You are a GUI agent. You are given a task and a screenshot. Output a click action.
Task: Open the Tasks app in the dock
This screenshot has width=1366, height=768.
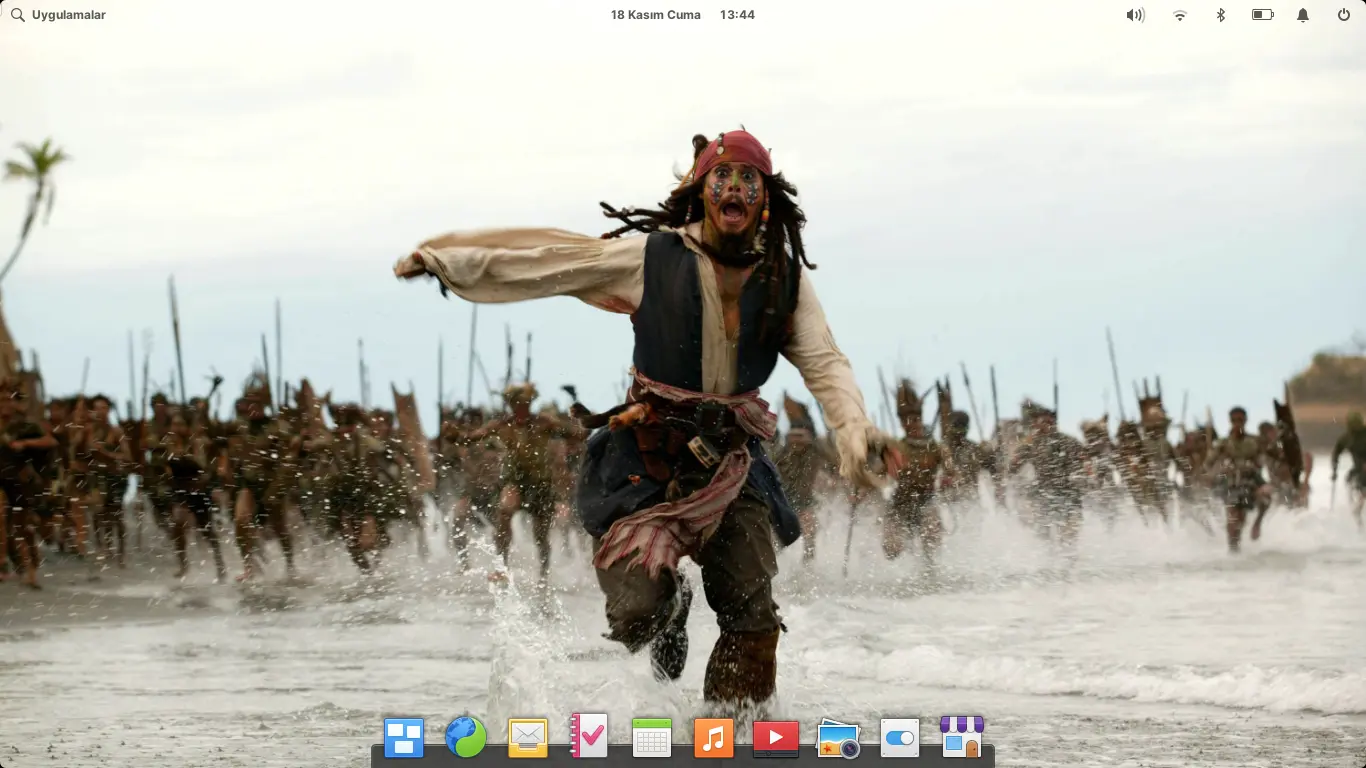coord(589,736)
